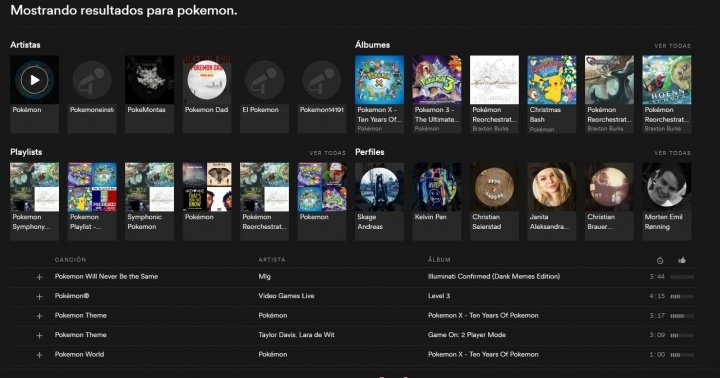Play the Pokémon artist via play button
The image size is (720, 378).
[x=34, y=80]
